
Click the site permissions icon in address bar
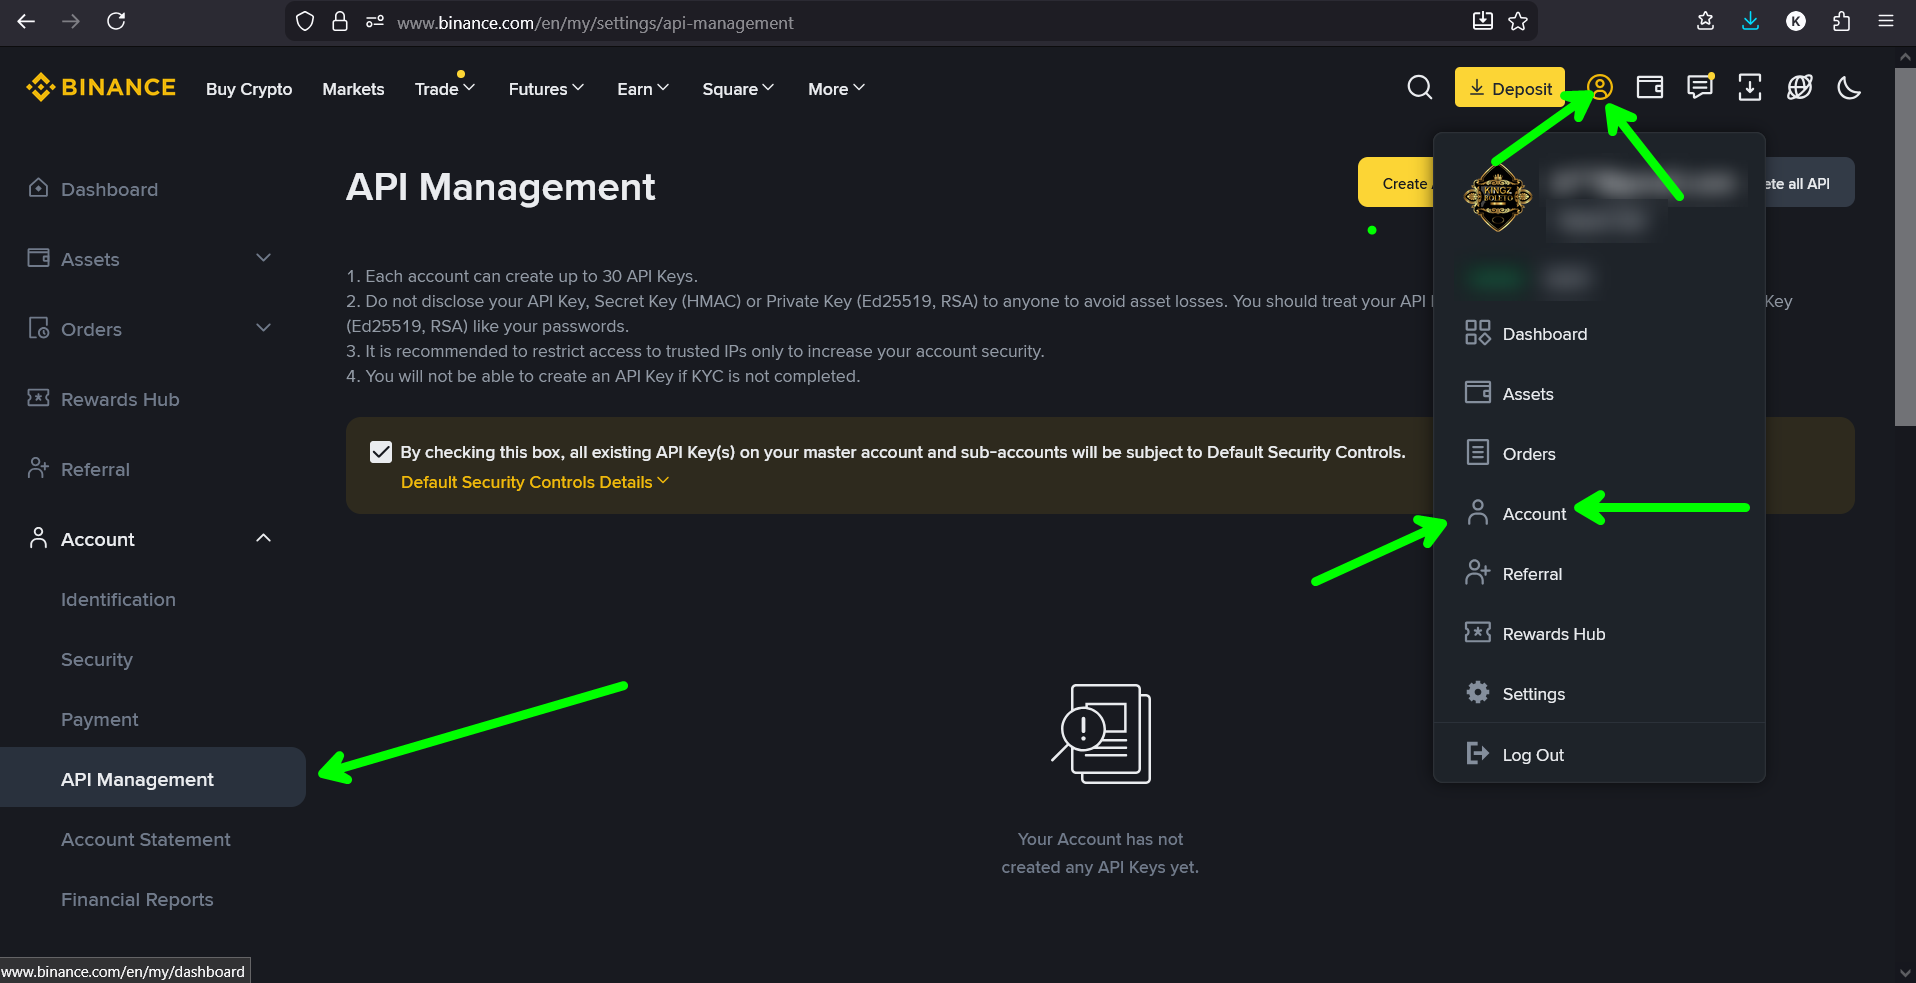[375, 21]
